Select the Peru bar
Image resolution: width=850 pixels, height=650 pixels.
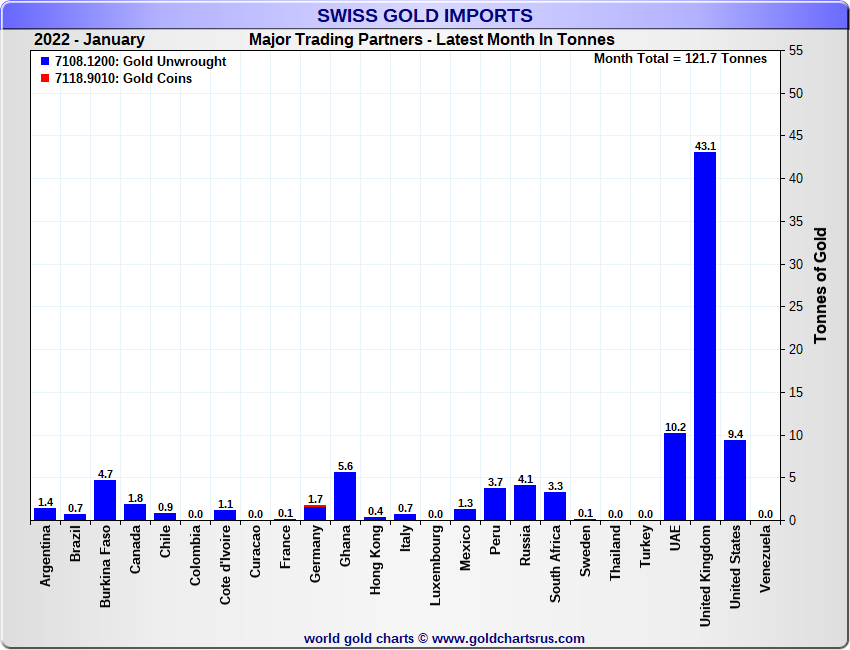coord(495,504)
